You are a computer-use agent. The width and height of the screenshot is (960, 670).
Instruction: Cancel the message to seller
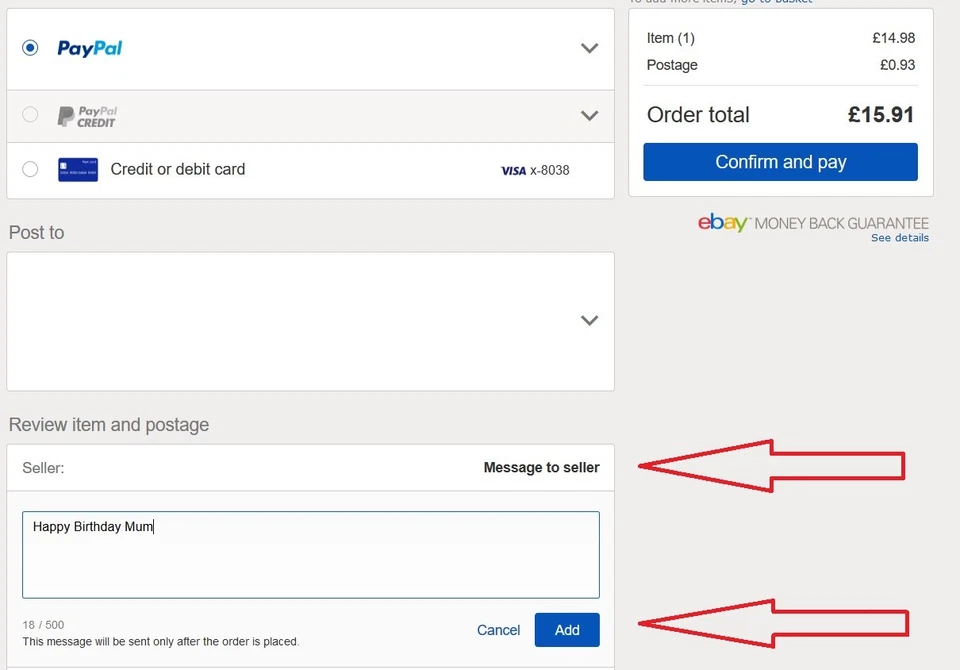point(498,630)
